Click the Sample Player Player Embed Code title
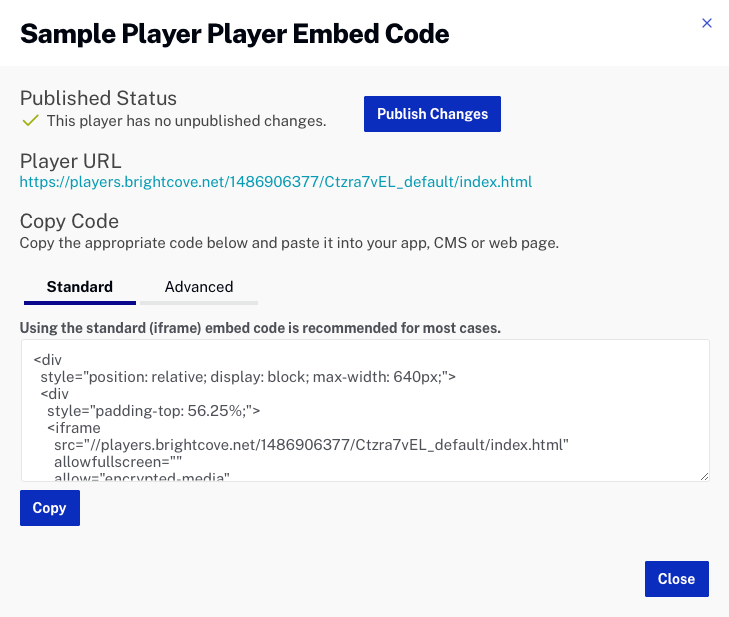 (235, 34)
